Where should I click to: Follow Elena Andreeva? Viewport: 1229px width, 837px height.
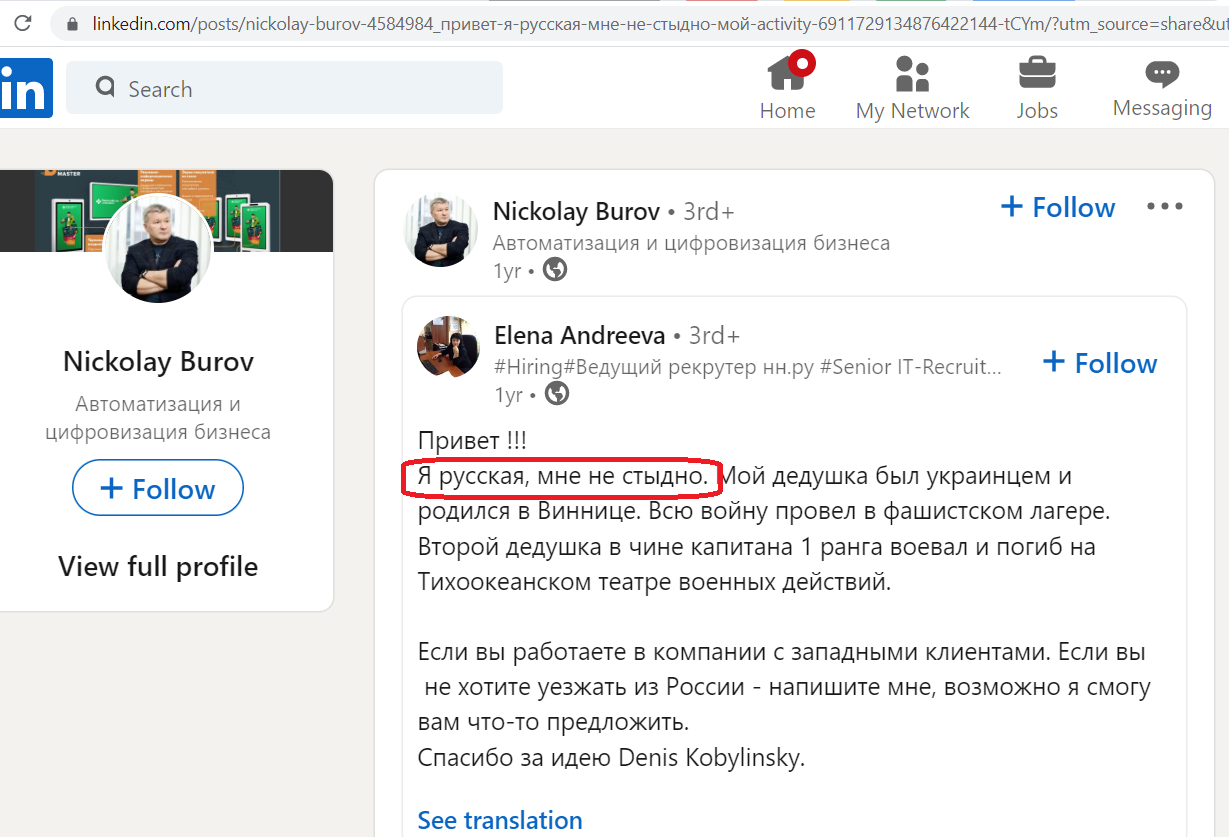[x=1100, y=363]
